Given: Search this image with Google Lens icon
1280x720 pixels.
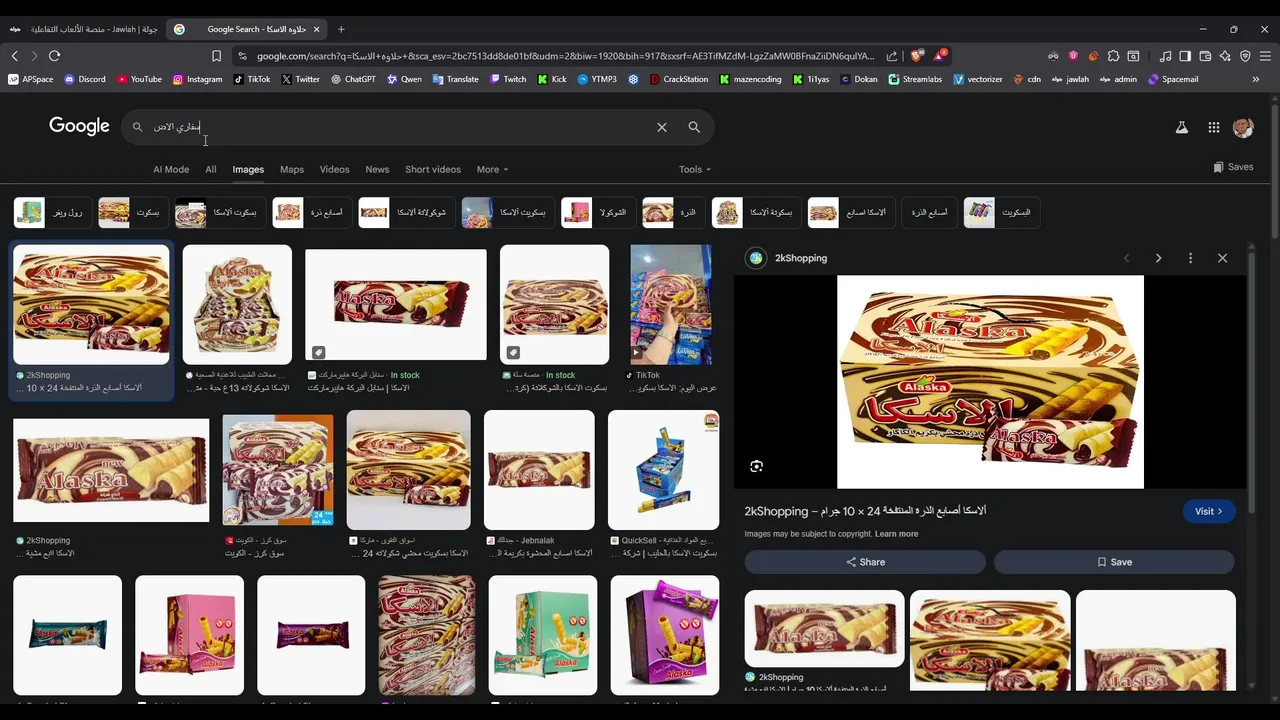Looking at the screenshot, I should tap(756, 466).
